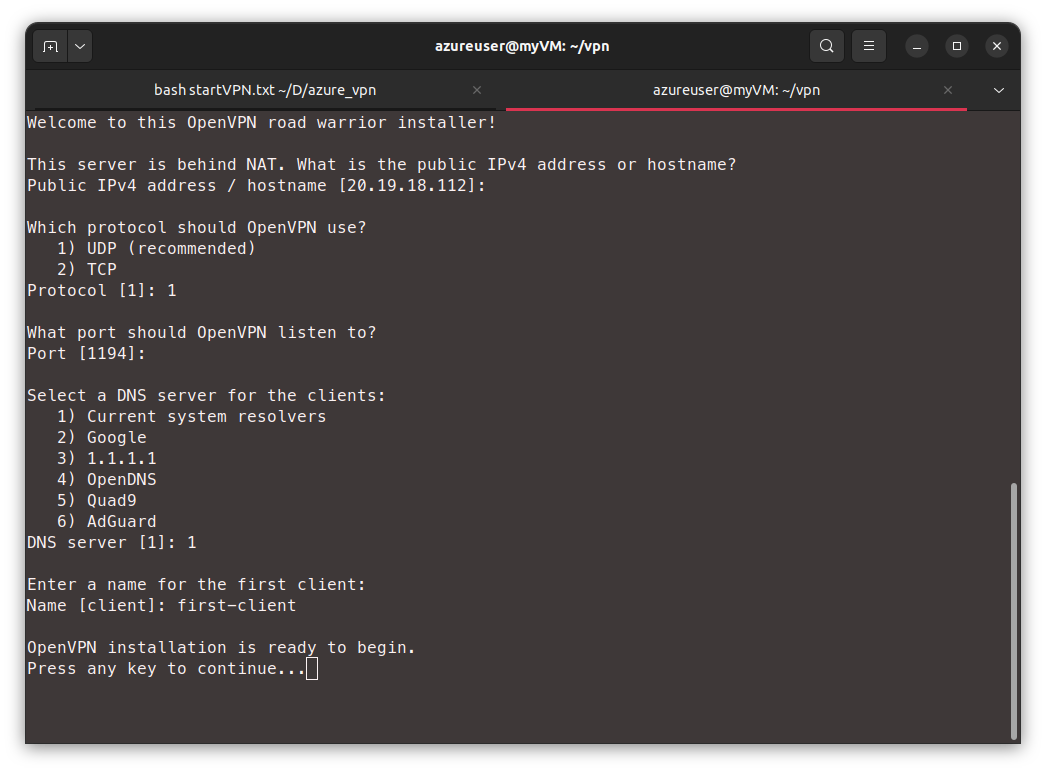This screenshot has width=1046, height=772.
Task: Open the hamburger main menu
Action: point(869,46)
